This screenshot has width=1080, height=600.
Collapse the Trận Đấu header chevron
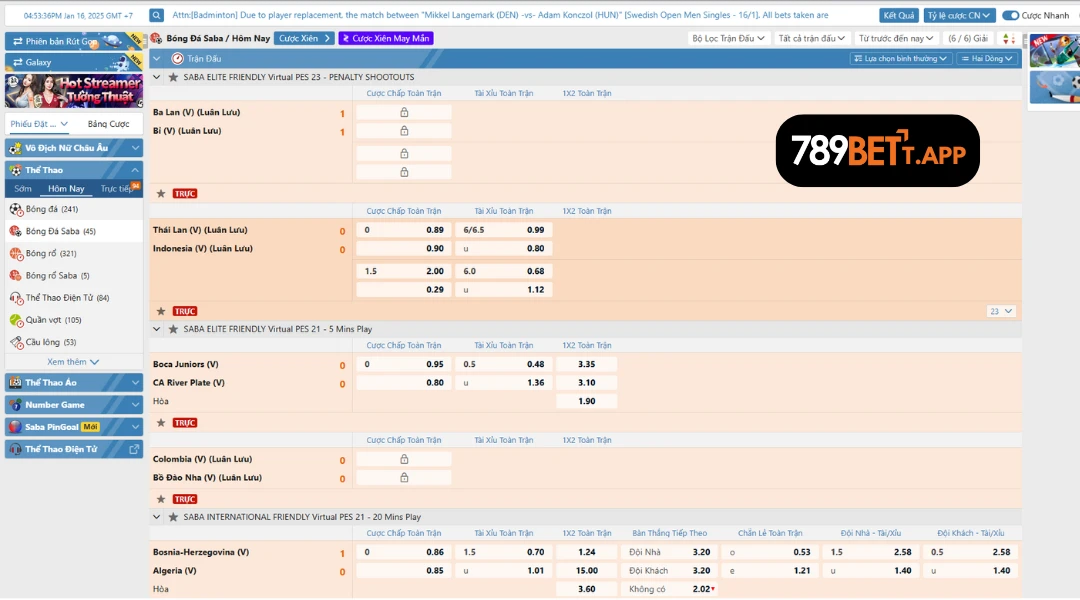click(x=157, y=59)
